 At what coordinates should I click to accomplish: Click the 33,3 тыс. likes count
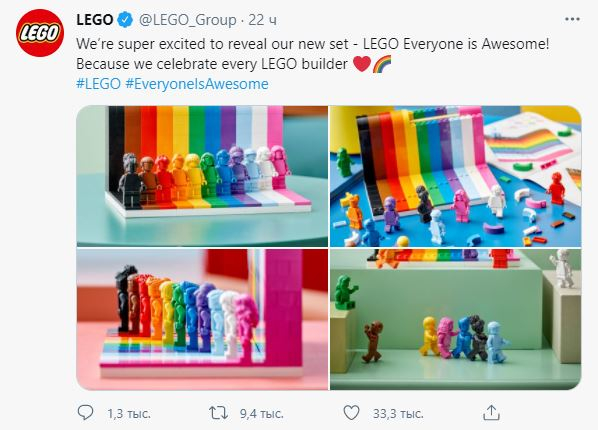(398, 414)
